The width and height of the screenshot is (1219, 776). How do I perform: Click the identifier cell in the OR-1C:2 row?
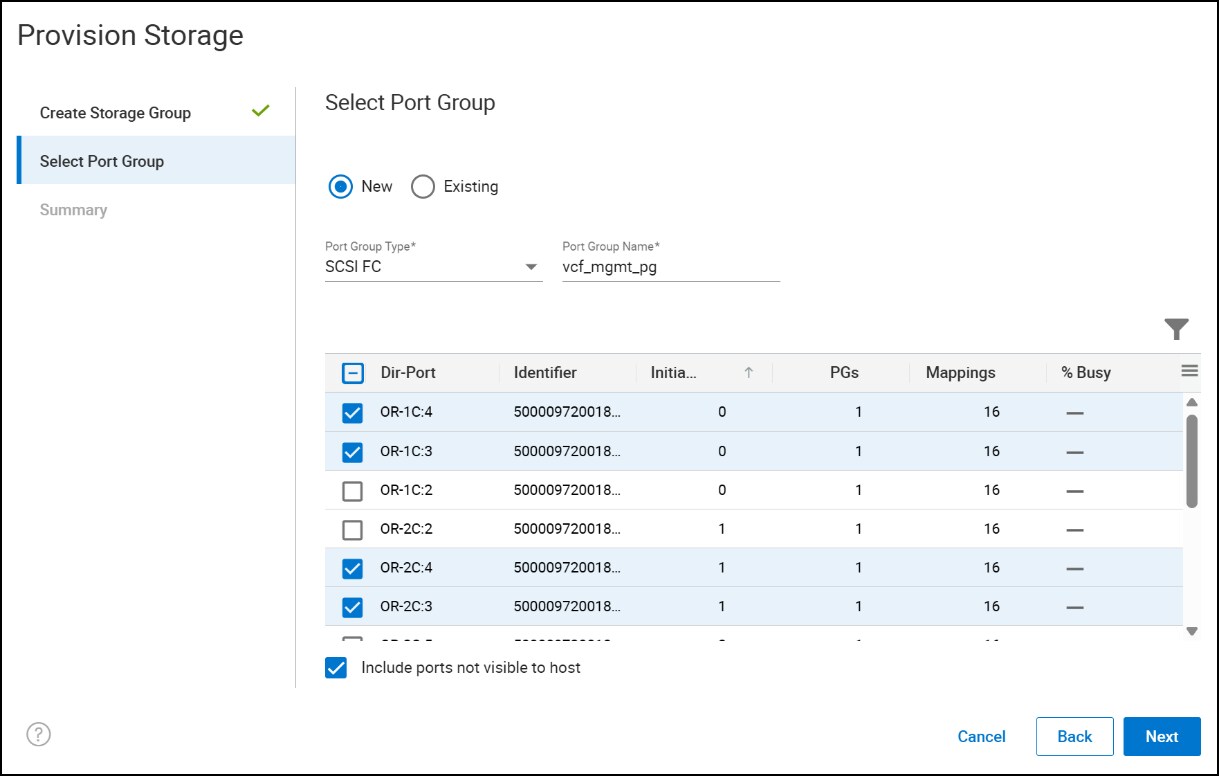pos(567,490)
